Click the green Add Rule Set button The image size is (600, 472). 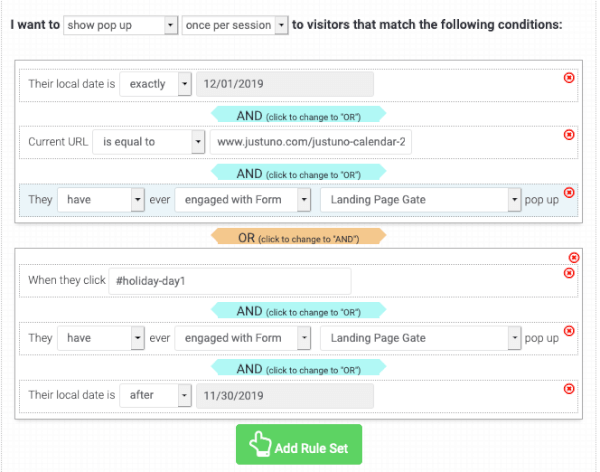tap(298, 446)
